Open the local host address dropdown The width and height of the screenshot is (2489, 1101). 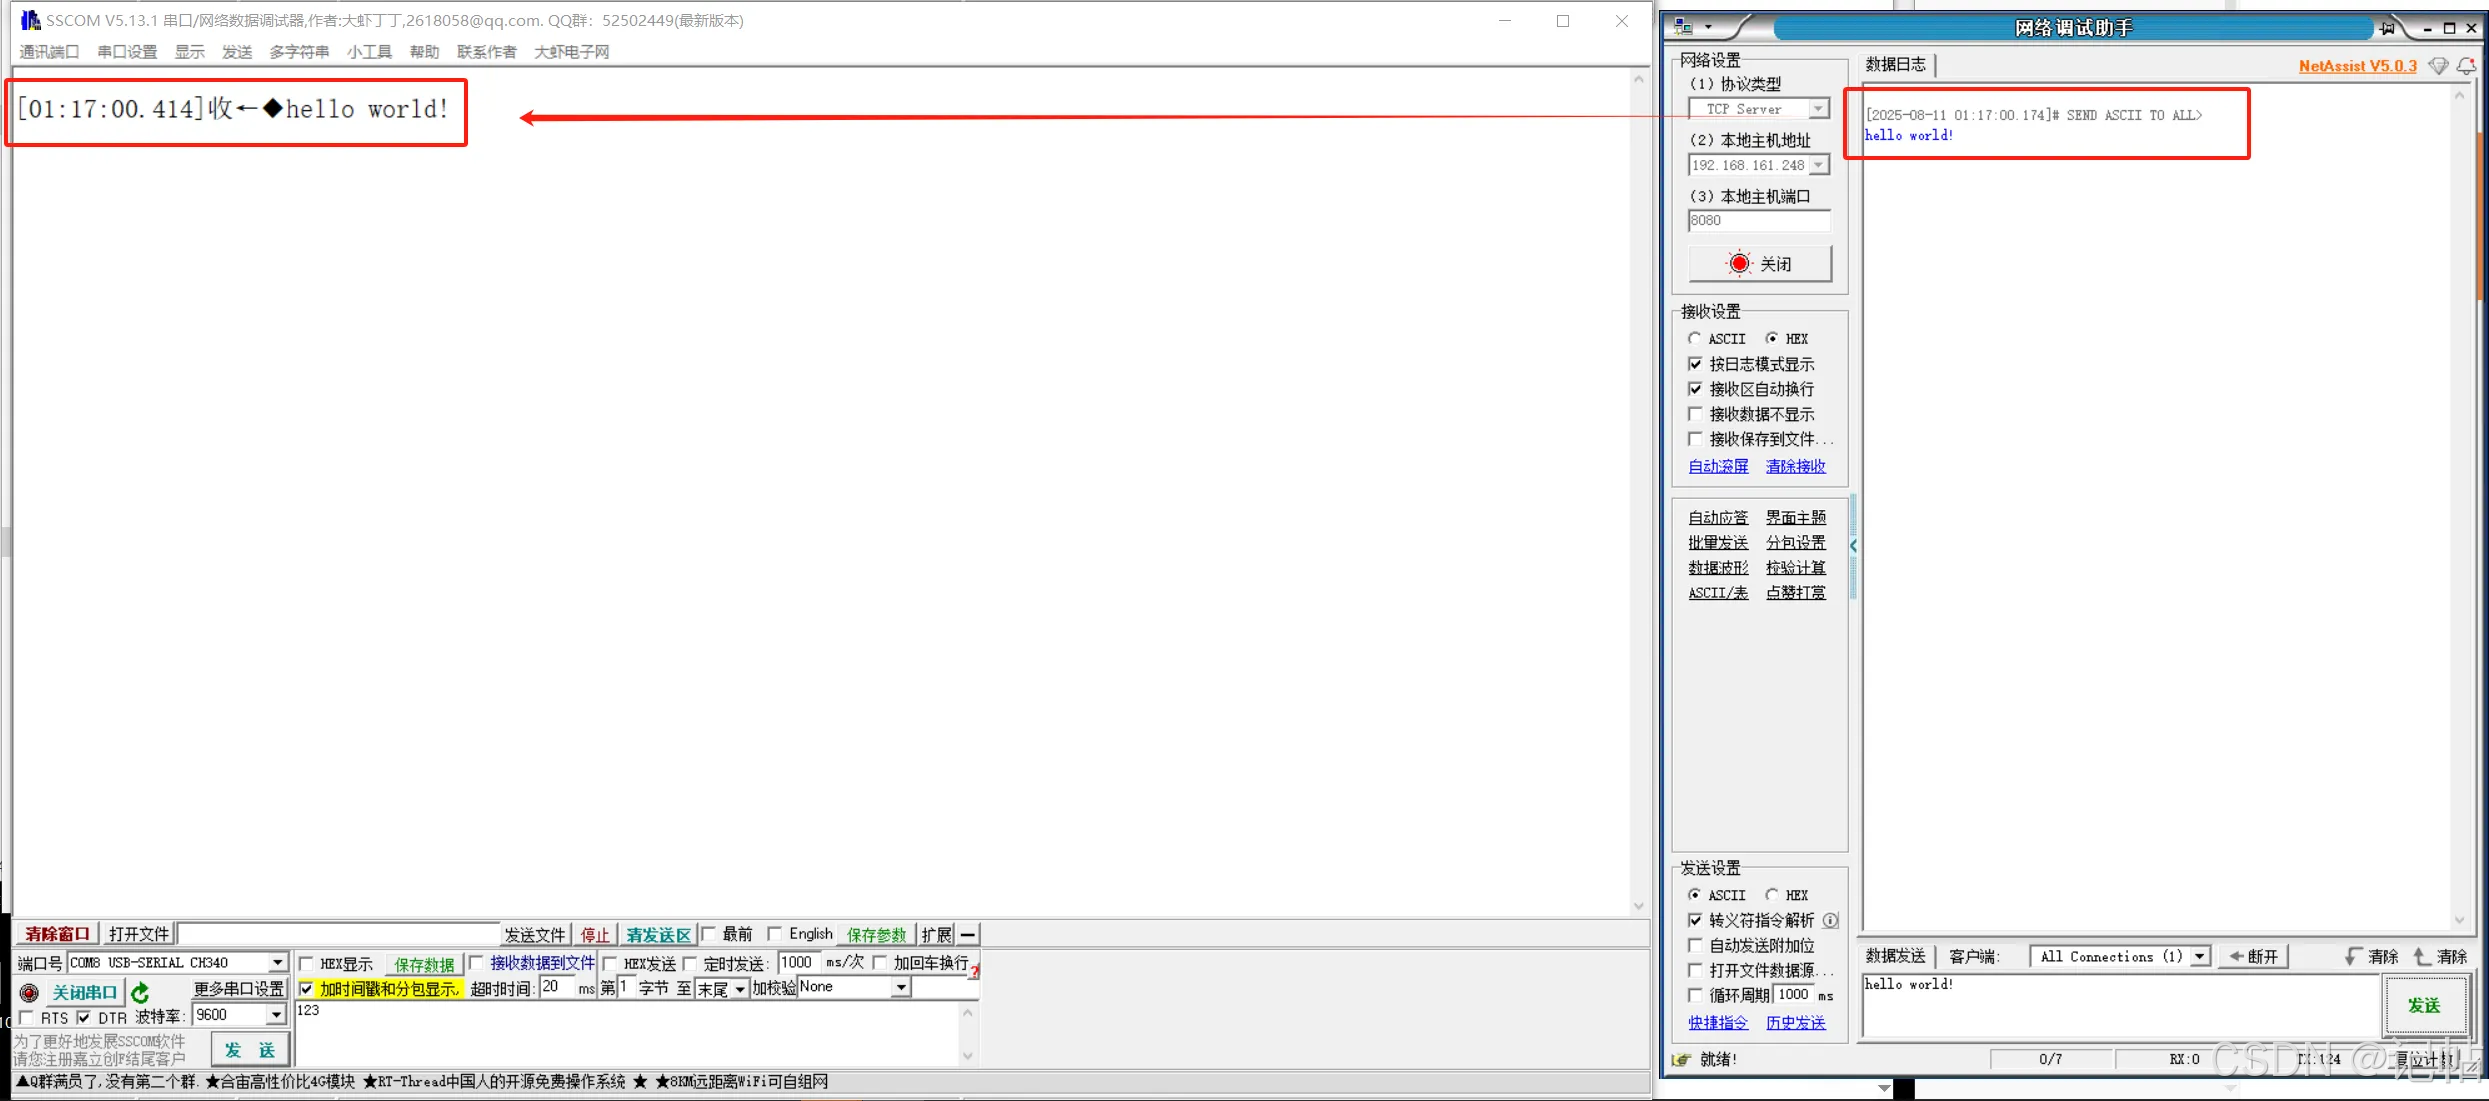pos(1819,165)
